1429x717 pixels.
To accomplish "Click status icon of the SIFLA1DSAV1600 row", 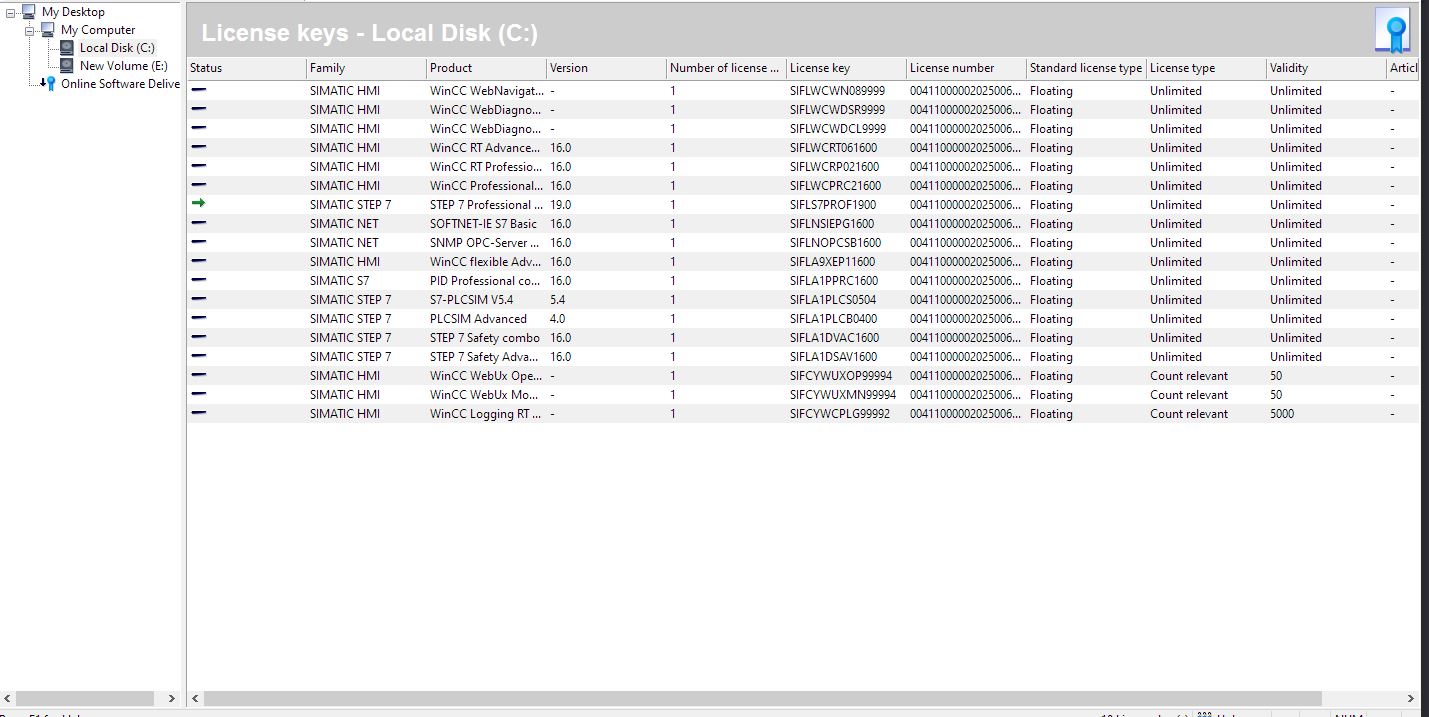I will coord(198,356).
